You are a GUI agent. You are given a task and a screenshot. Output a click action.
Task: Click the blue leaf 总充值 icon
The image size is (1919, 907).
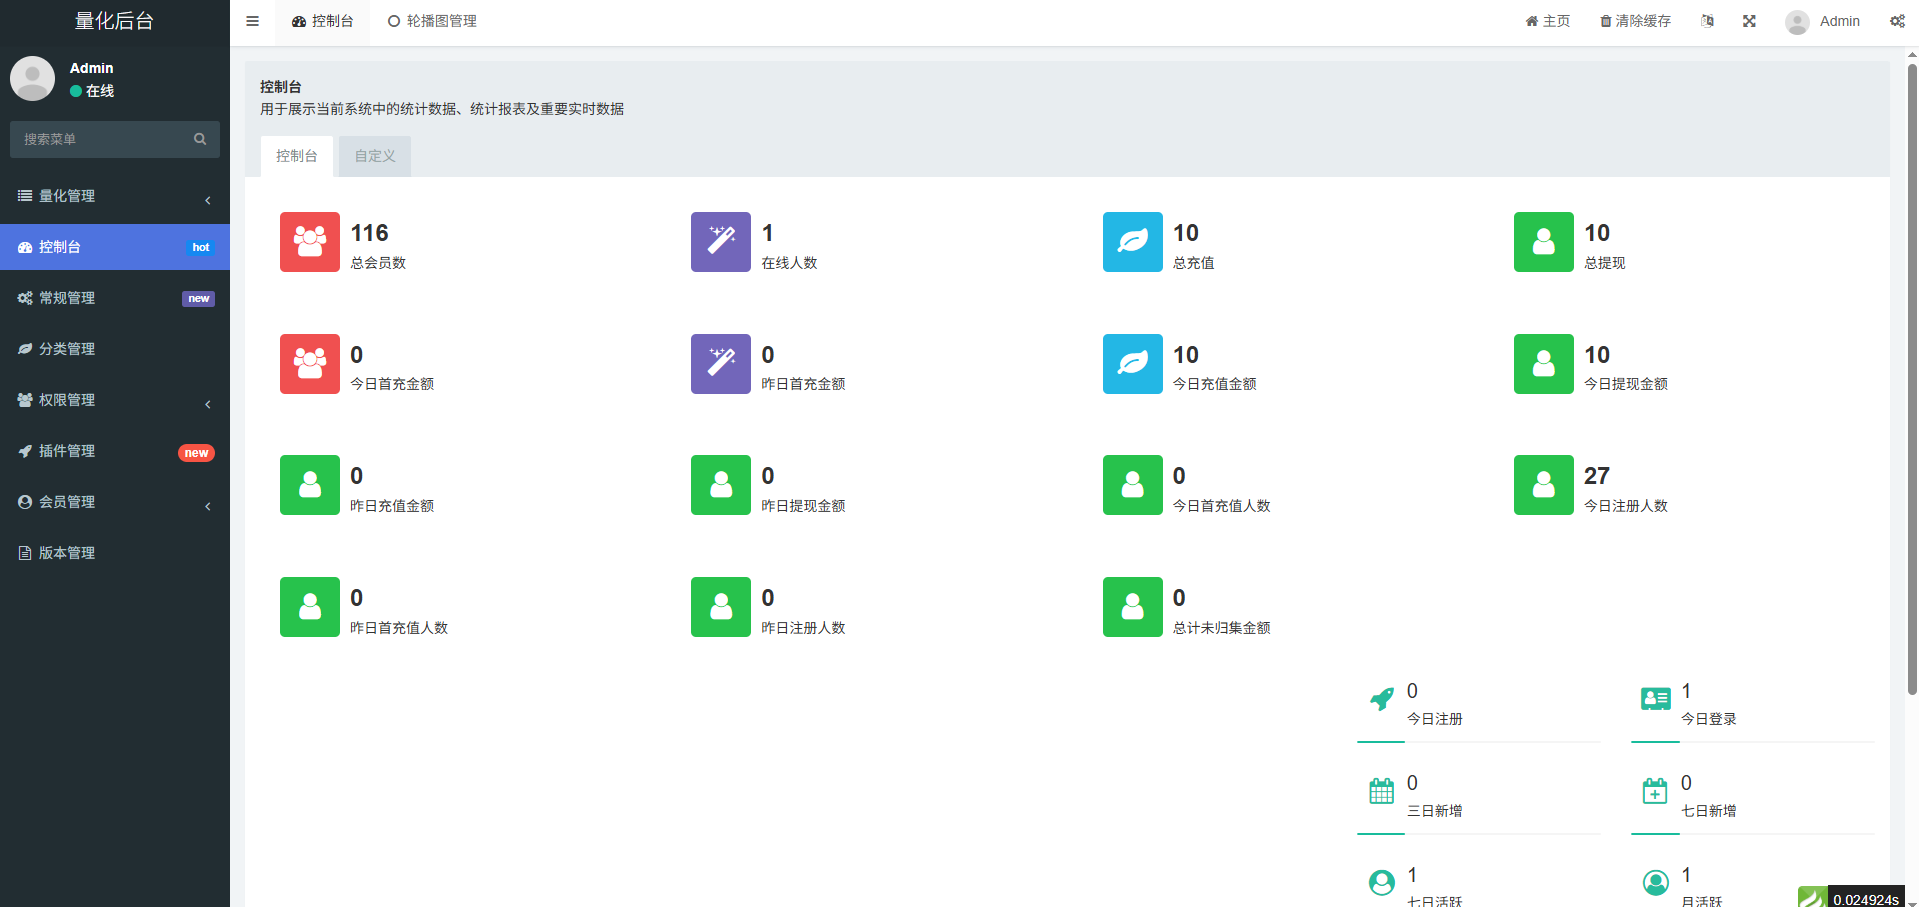pyautogui.click(x=1133, y=242)
